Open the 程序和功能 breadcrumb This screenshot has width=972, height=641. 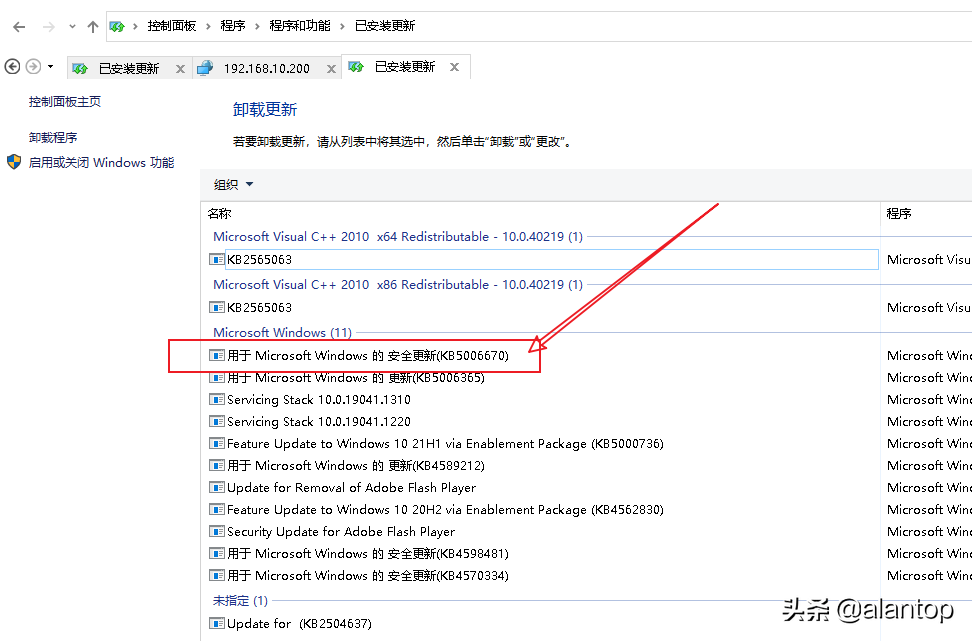click(x=300, y=26)
